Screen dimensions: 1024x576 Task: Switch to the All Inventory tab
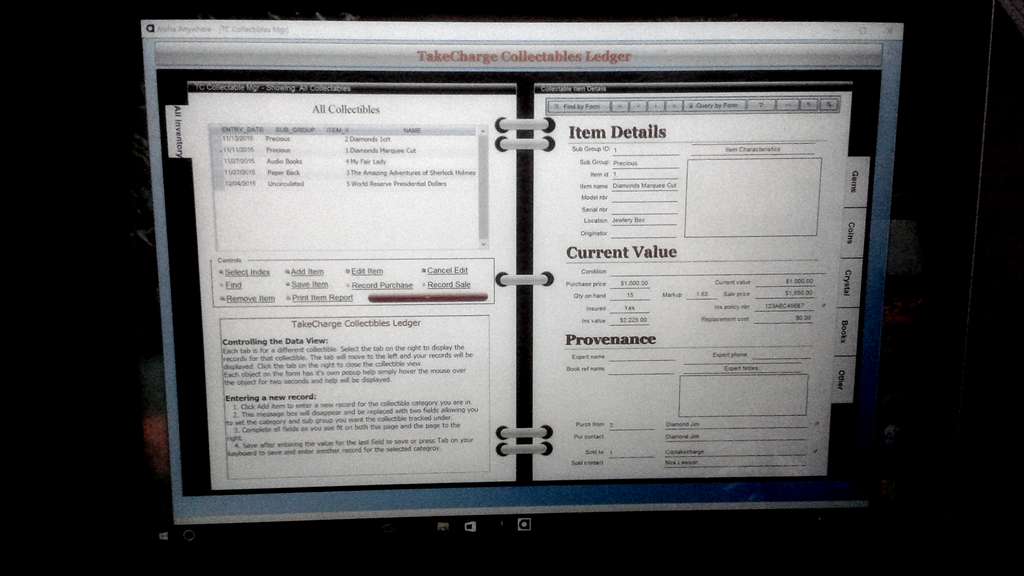click(x=178, y=131)
